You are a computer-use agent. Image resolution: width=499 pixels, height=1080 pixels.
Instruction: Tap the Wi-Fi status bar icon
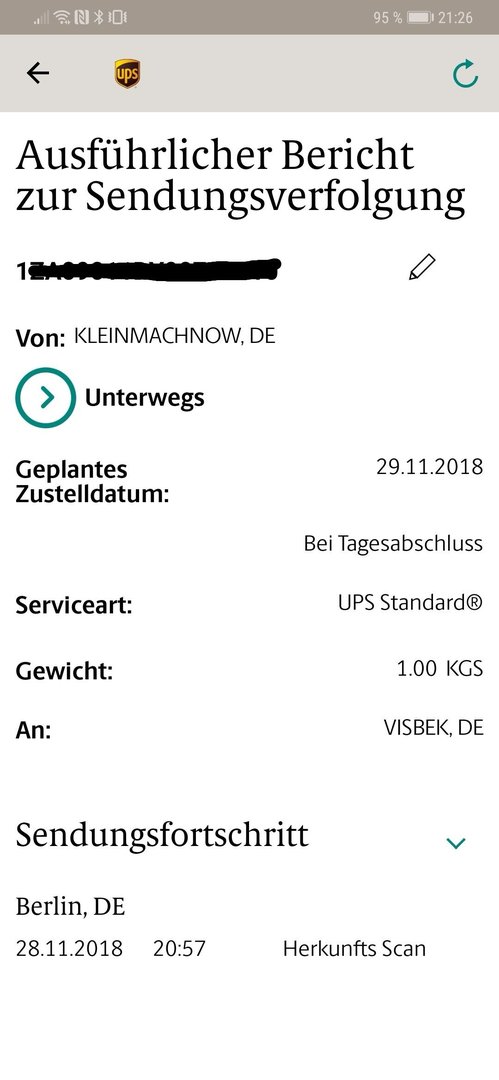click(x=62, y=17)
